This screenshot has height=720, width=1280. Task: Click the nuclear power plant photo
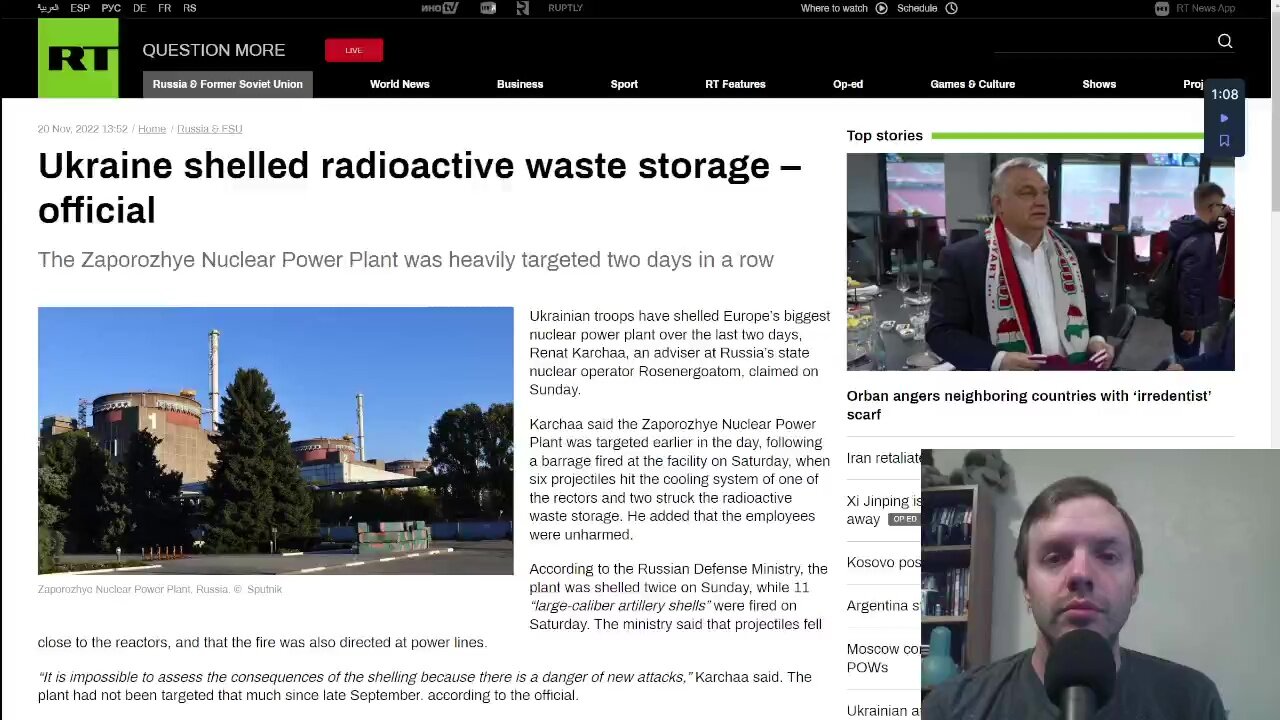(276, 441)
